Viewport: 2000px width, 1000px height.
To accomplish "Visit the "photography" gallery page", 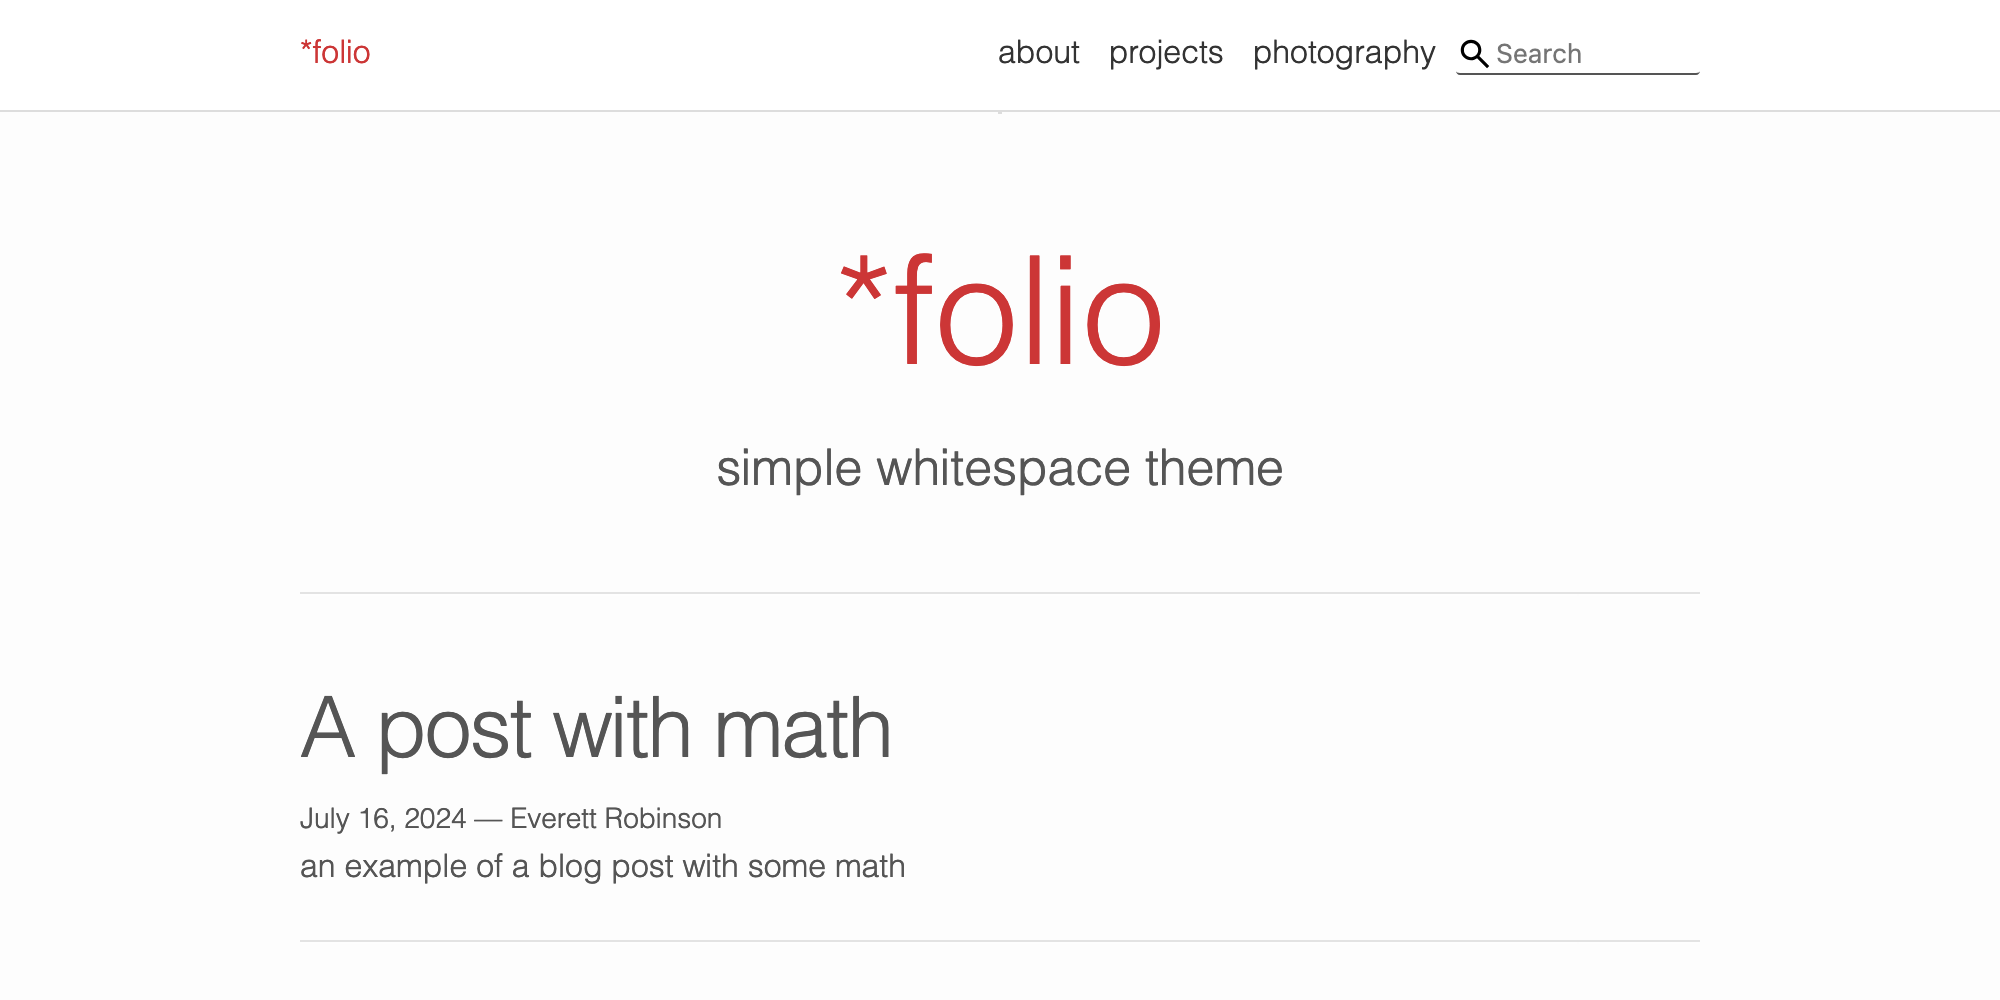I will tap(1344, 52).
